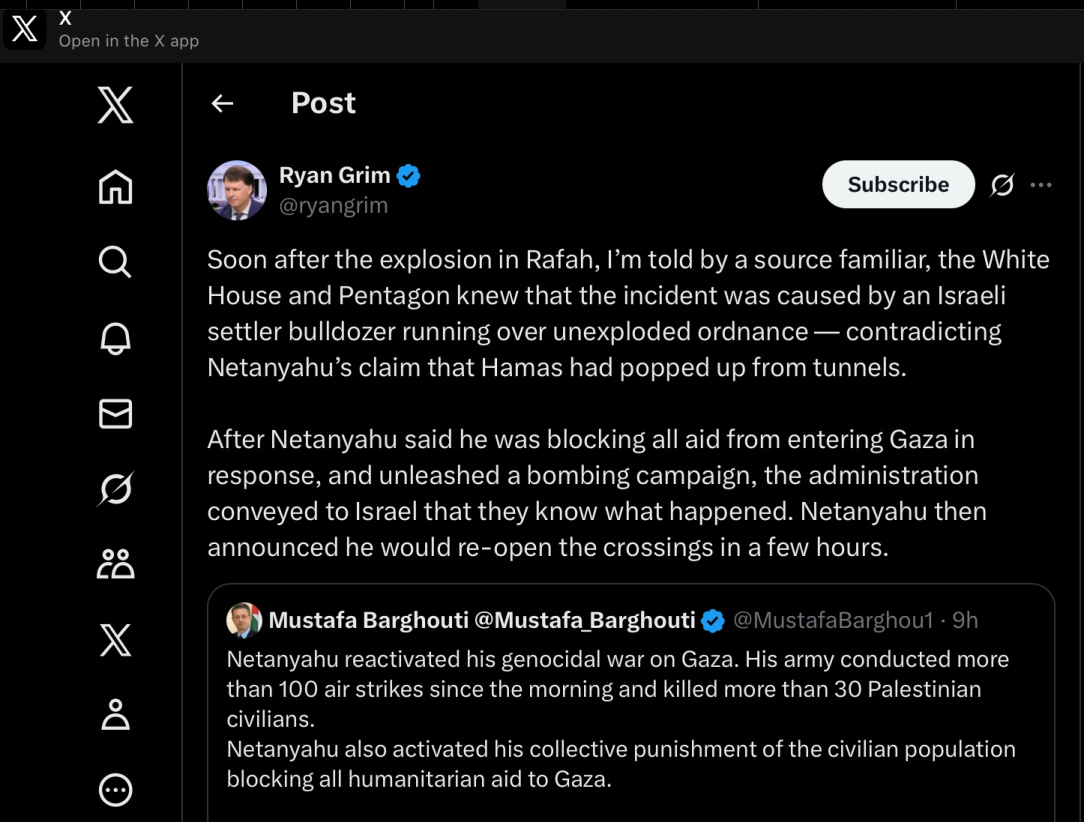
Task: Subscribe to Ryan Grim
Action: pos(897,185)
